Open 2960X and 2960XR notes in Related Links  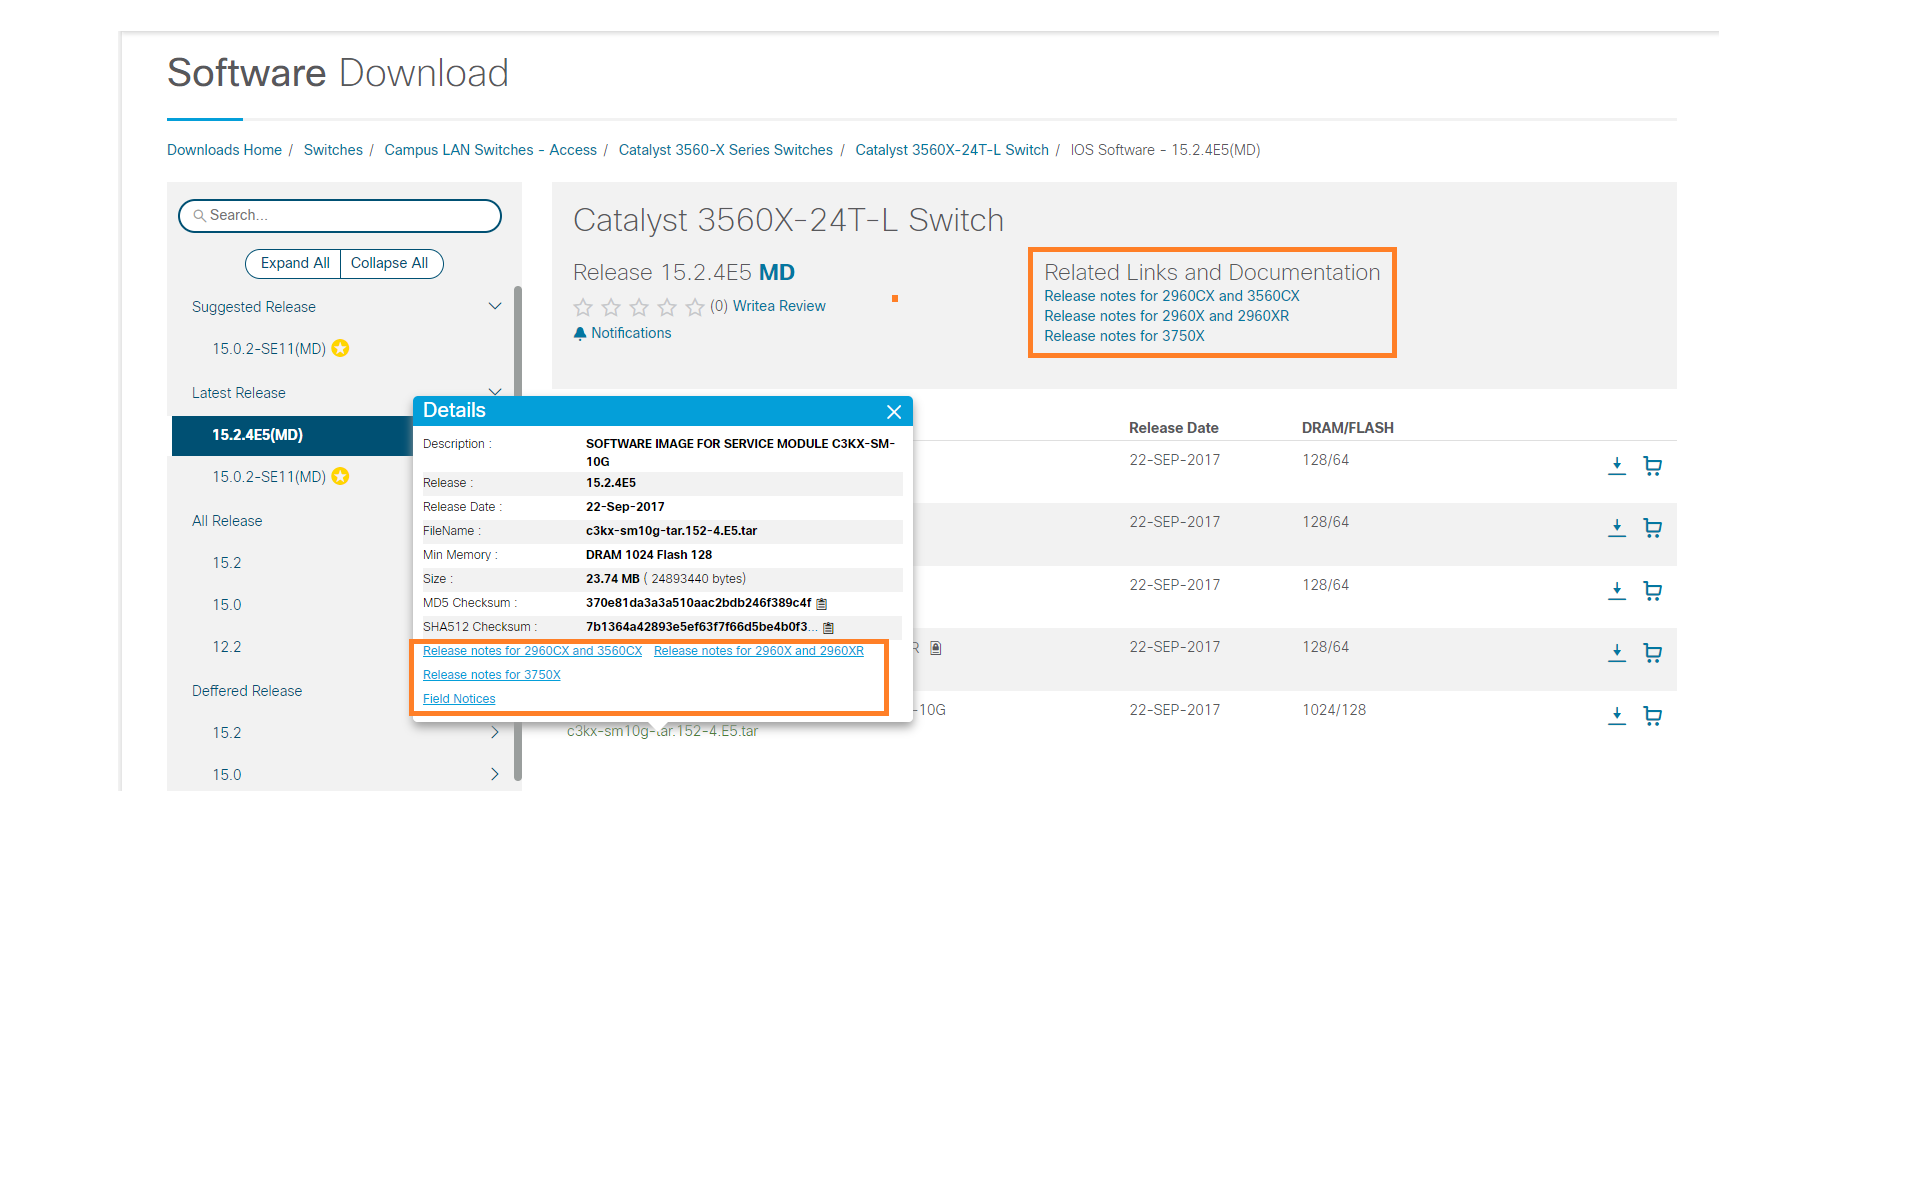click(x=1166, y=316)
